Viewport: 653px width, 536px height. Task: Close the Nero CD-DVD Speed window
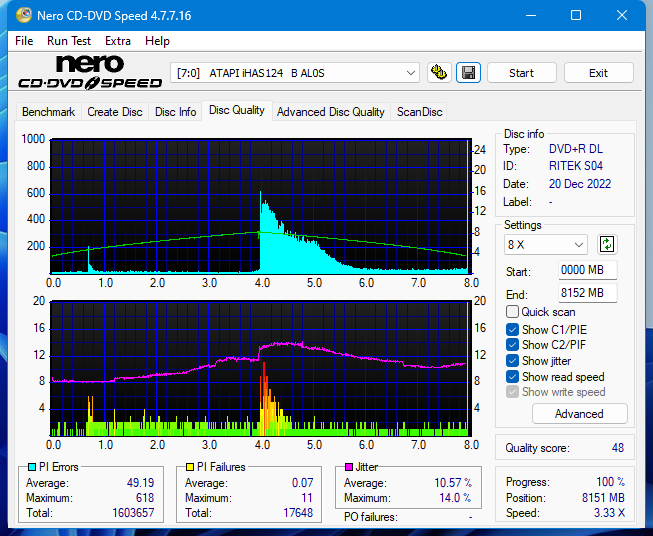(x=622, y=15)
